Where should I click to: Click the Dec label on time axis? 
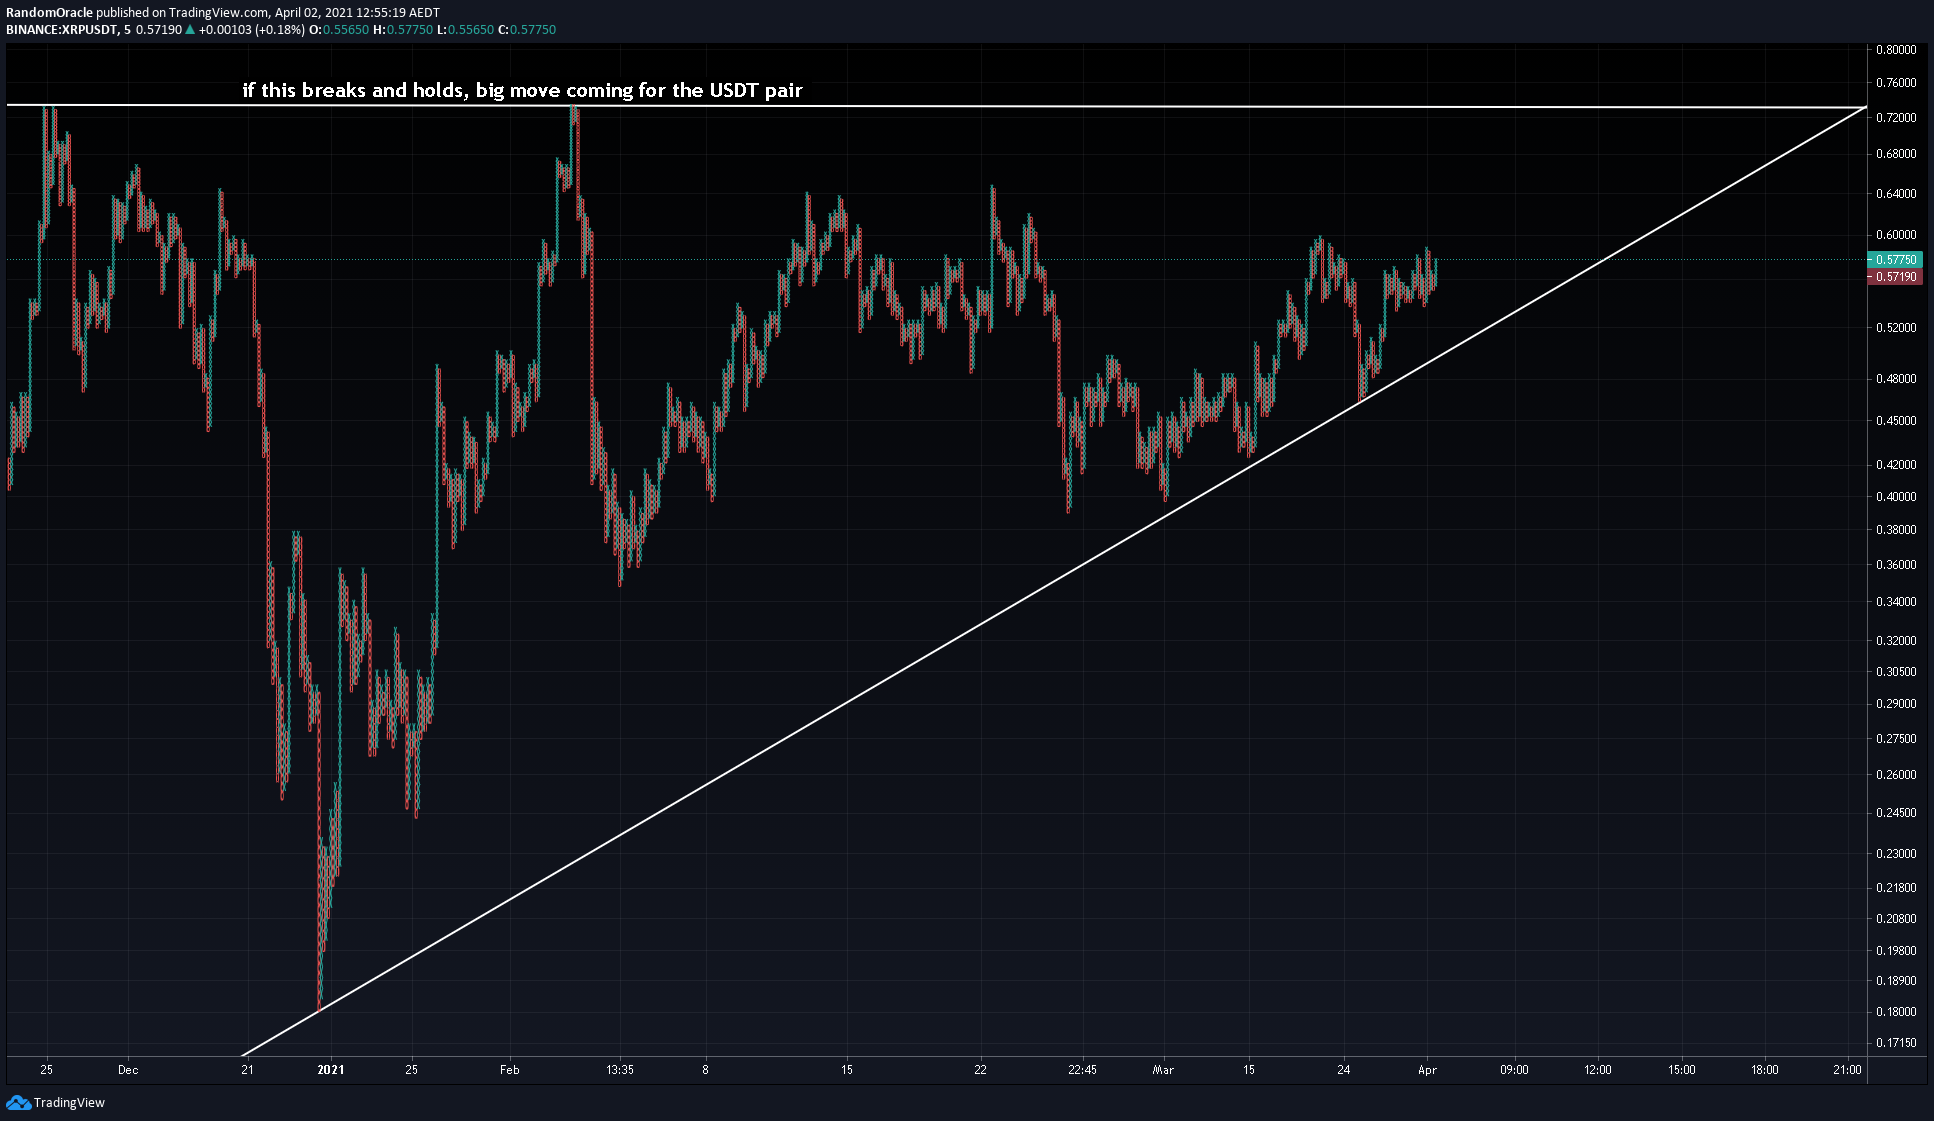click(x=128, y=1069)
